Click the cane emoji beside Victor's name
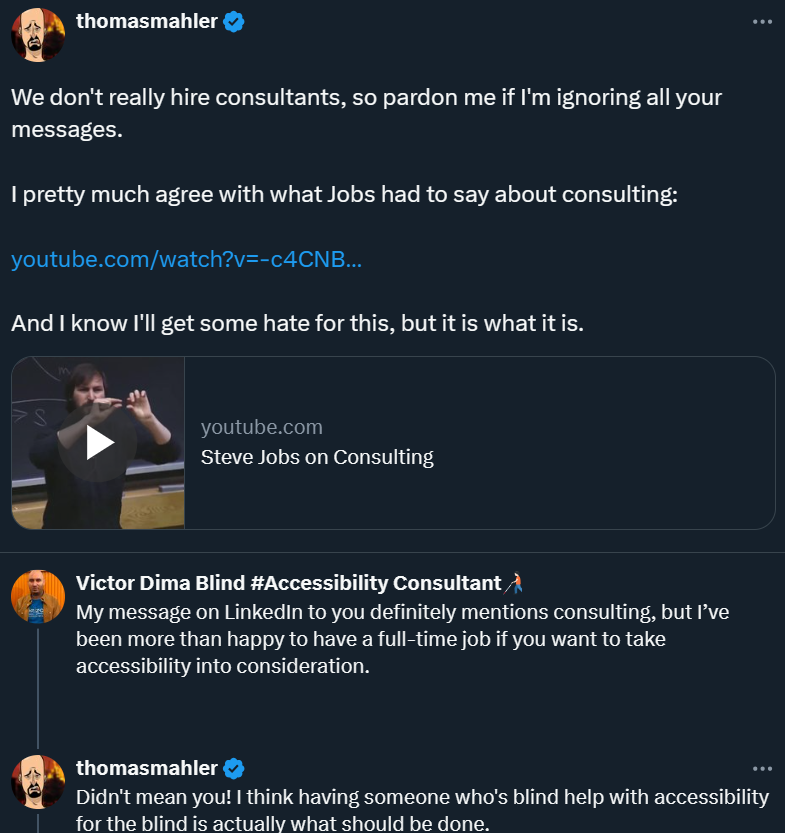Screen dimensions: 785x833 pos(515,583)
